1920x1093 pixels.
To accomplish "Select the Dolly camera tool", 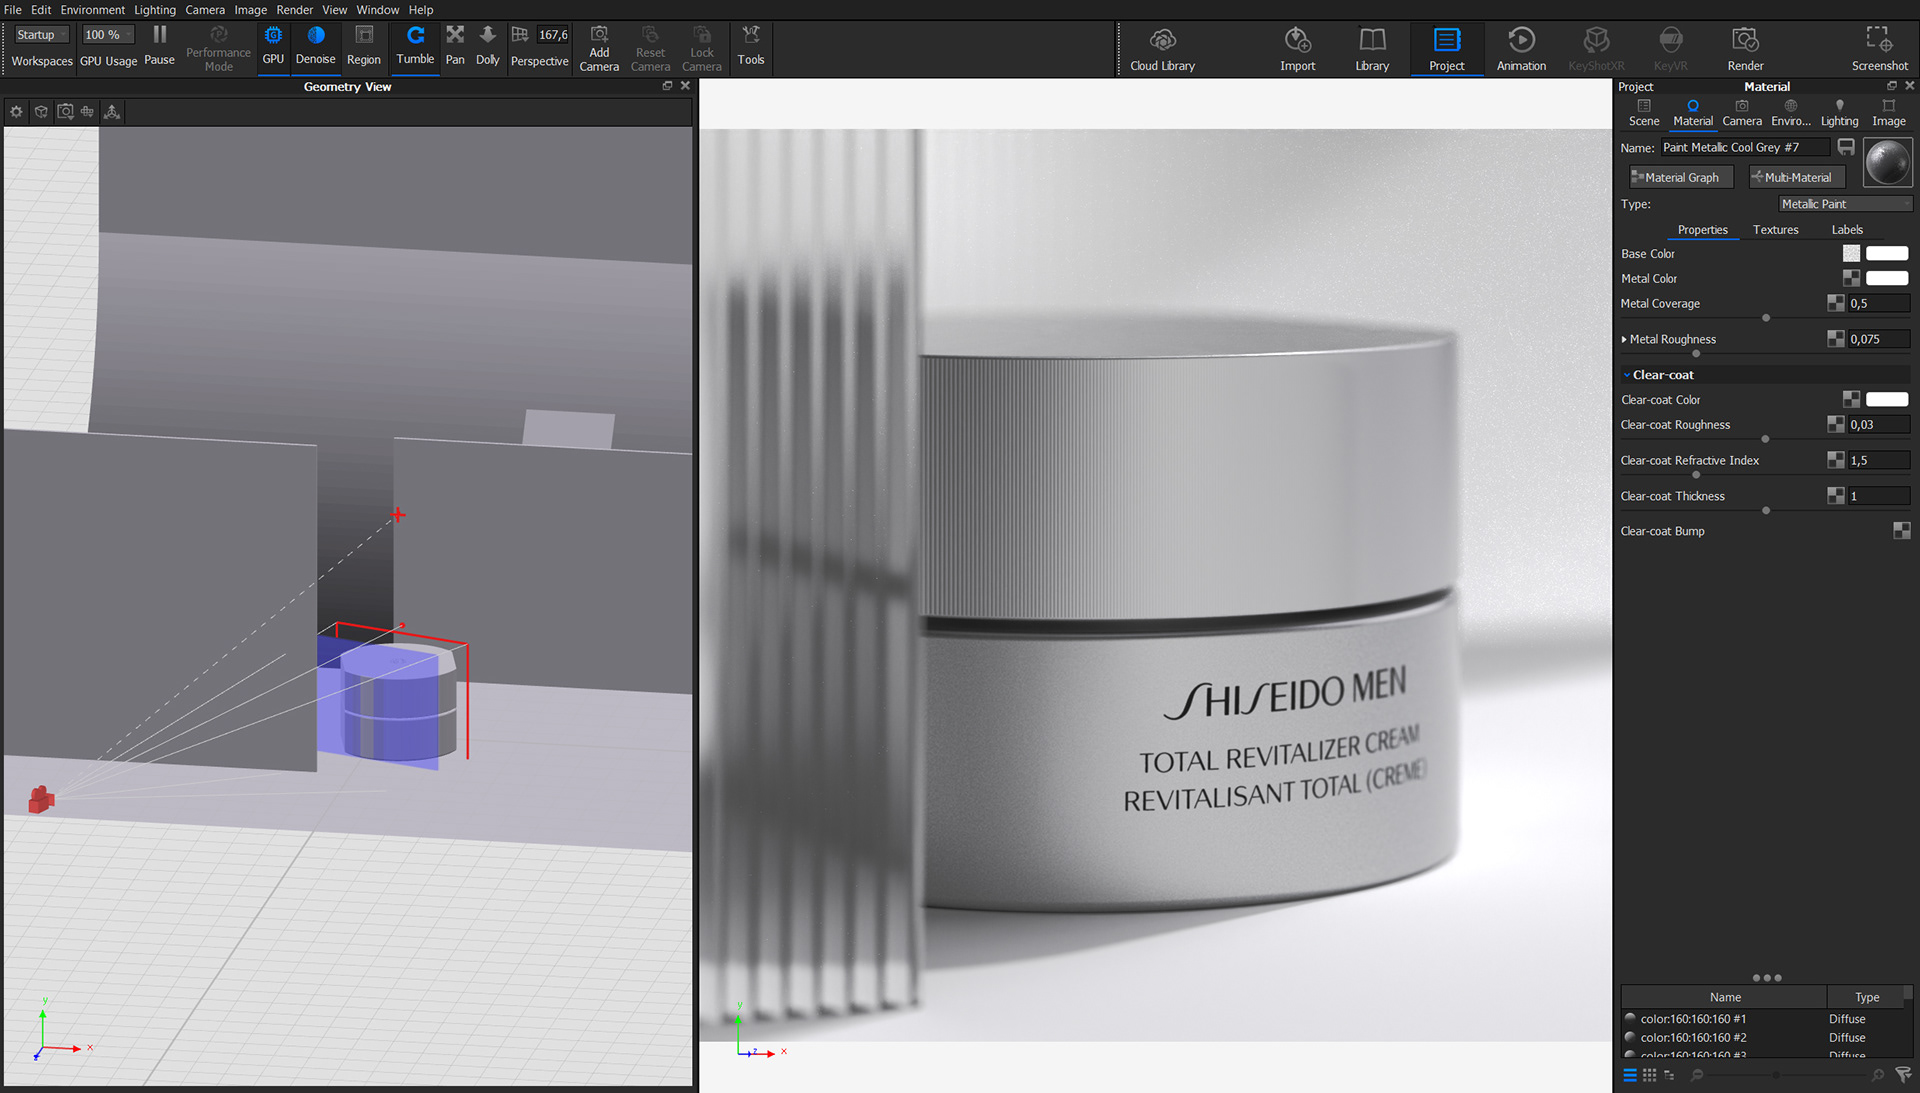I will 487,45.
